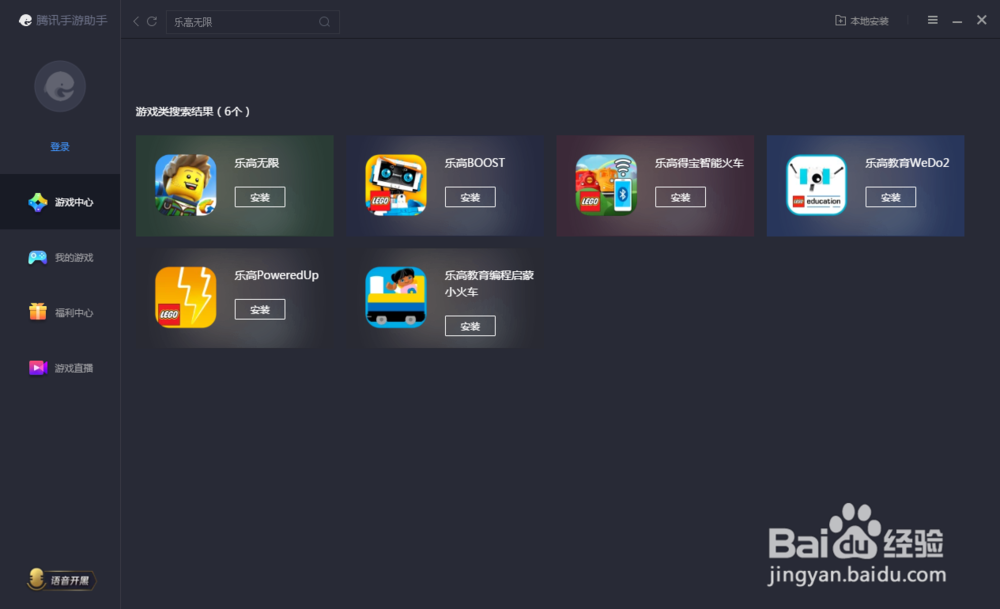Viewport: 1000px width, 609px height.
Task: Click the 乐高得宝智能火车 app icon
Action: pyautogui.click(x=606, y=185)
